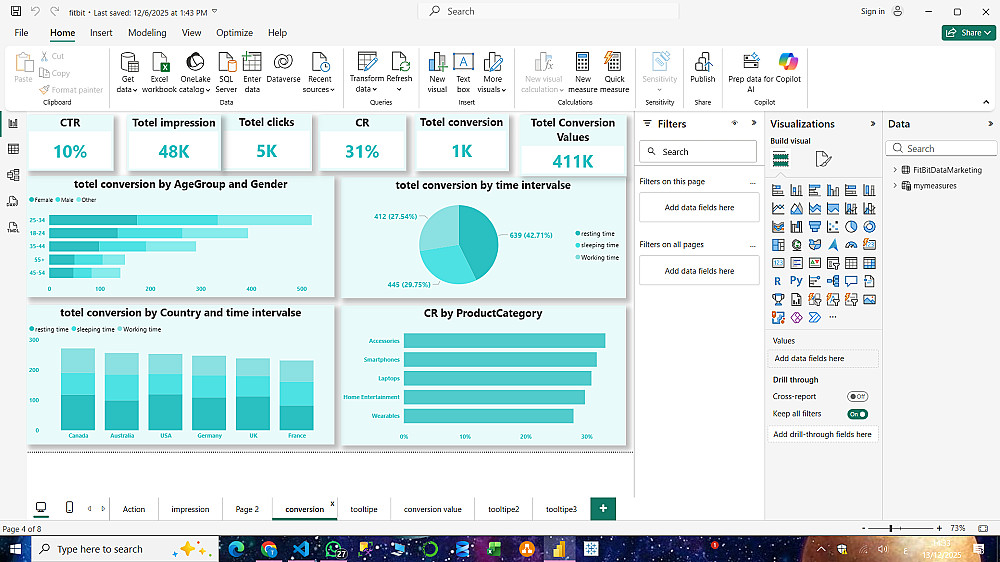
Task: Switch to the impression page tab
Action: [190, 509]
